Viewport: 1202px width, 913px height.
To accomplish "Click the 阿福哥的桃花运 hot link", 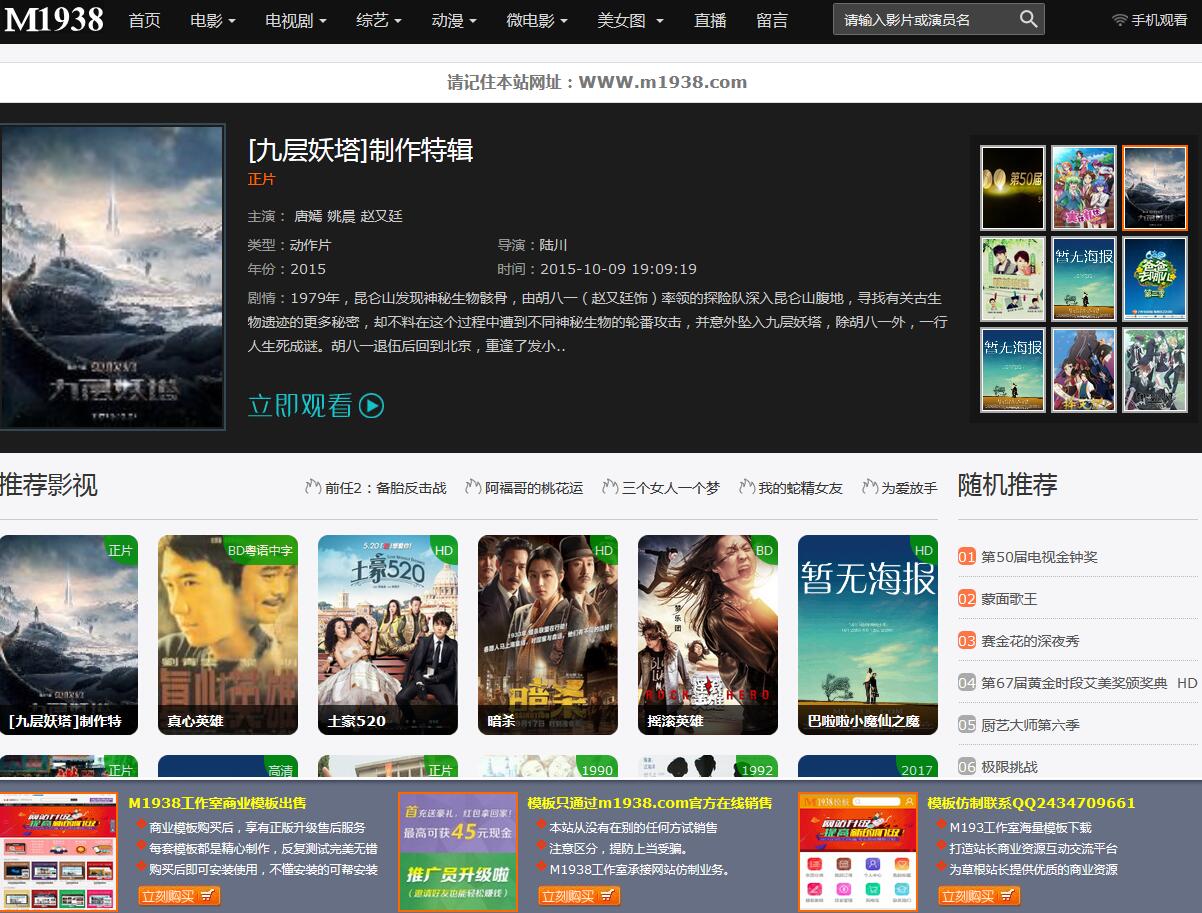I will point(534,488).
